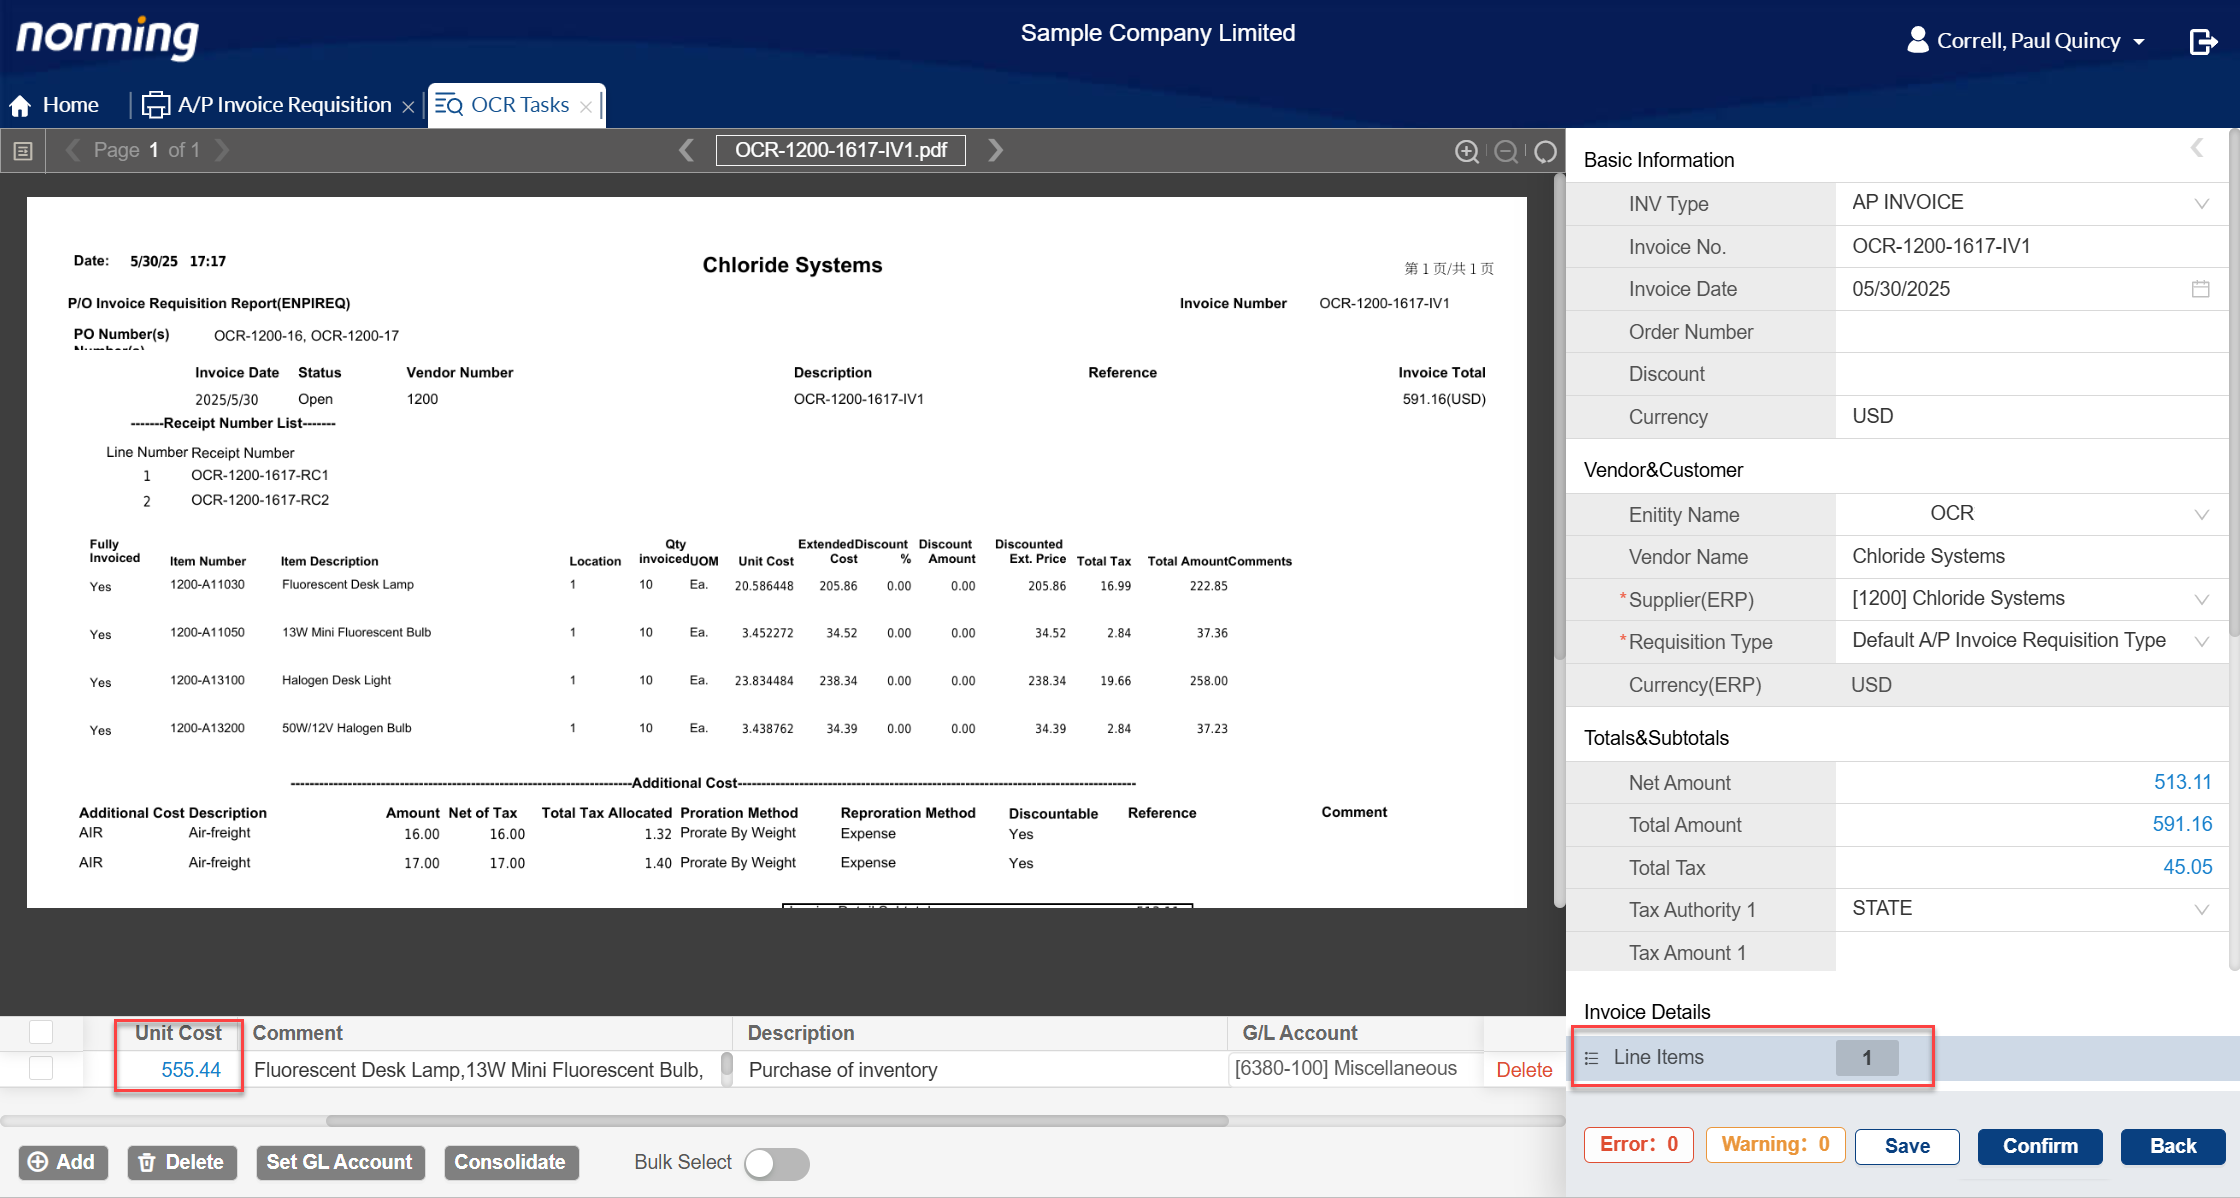Click the G/L Account column header
2240x1198 pixels.
pyautogui.click(x=1299, y=1033)
